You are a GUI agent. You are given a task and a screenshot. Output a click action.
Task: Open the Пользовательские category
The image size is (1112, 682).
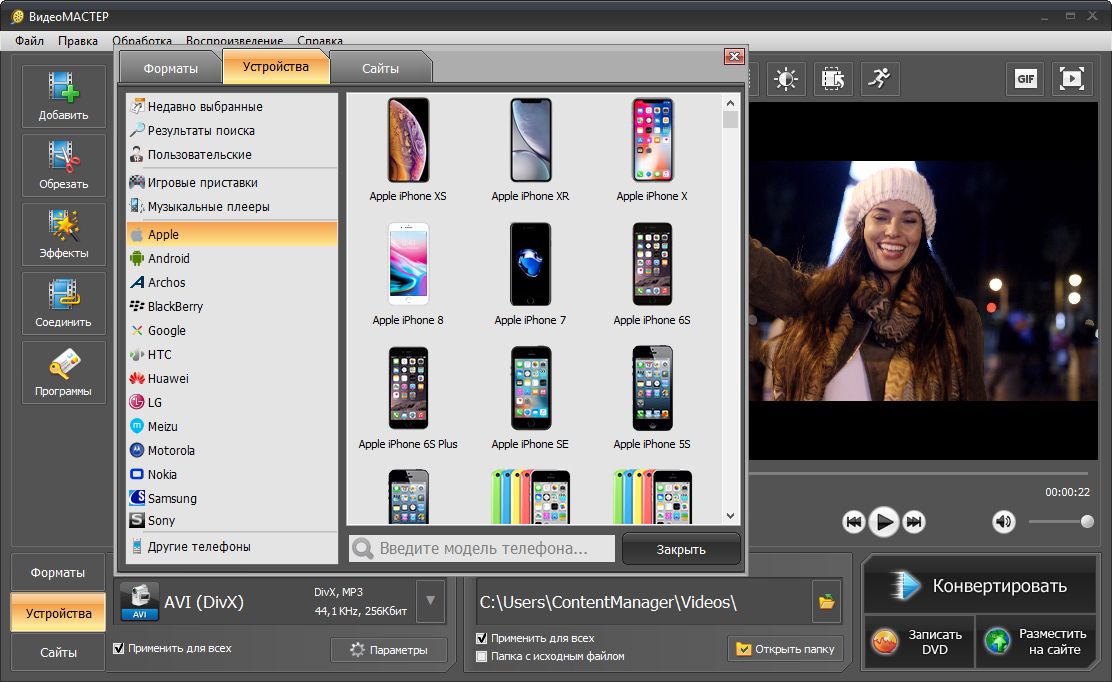coord(232,155)
